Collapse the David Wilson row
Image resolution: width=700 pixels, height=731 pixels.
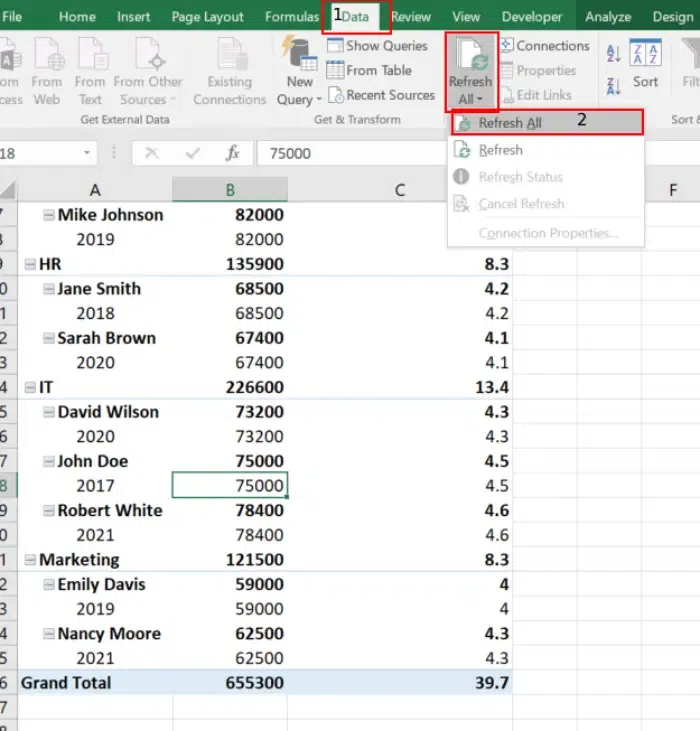(48, 412)
